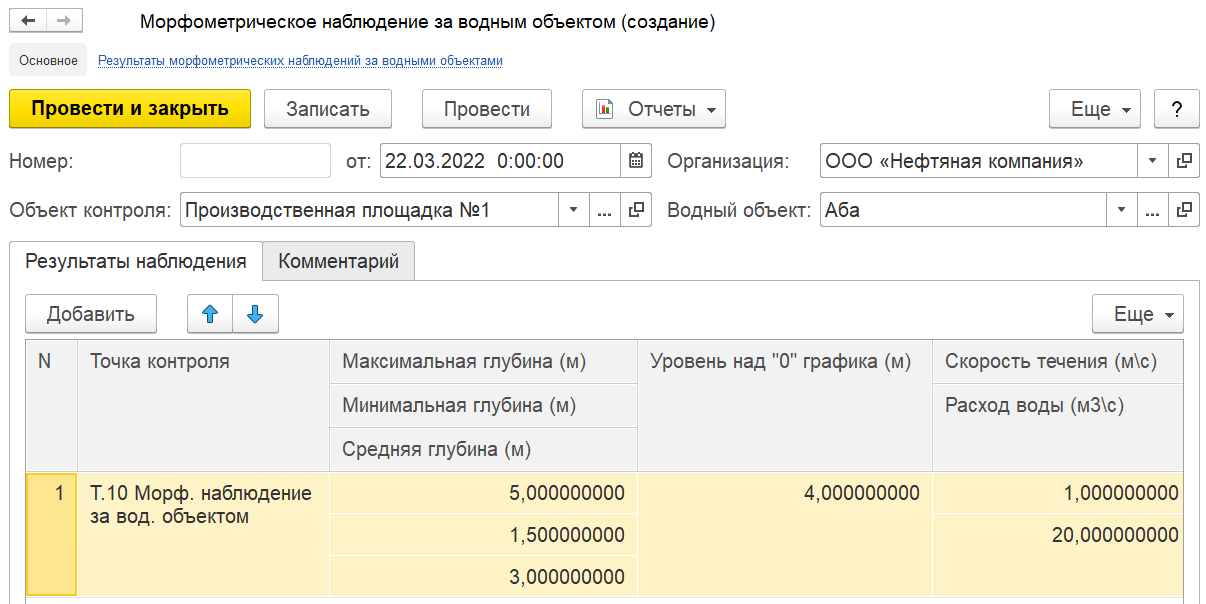This screenshot has width=1206, height=604.
Task: Expand the Водный объект dropdown list
Action: (1121, 211)
